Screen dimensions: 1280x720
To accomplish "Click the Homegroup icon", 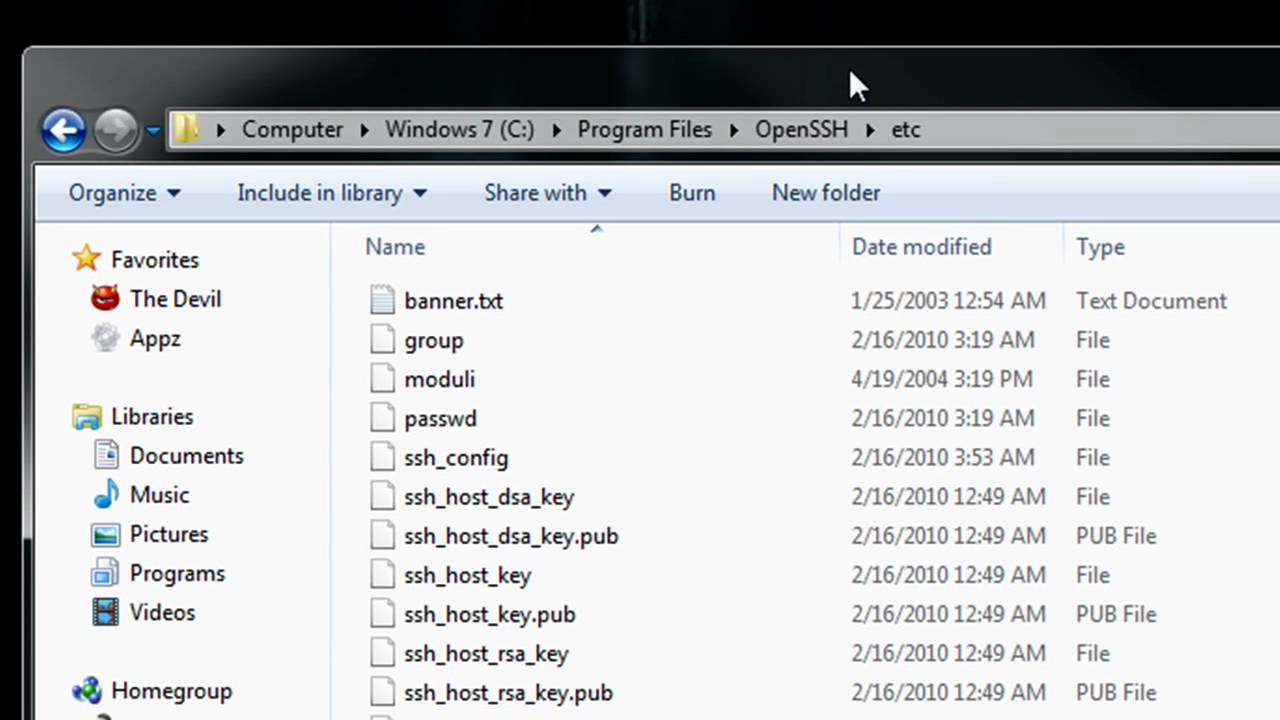I will (87, 690).
